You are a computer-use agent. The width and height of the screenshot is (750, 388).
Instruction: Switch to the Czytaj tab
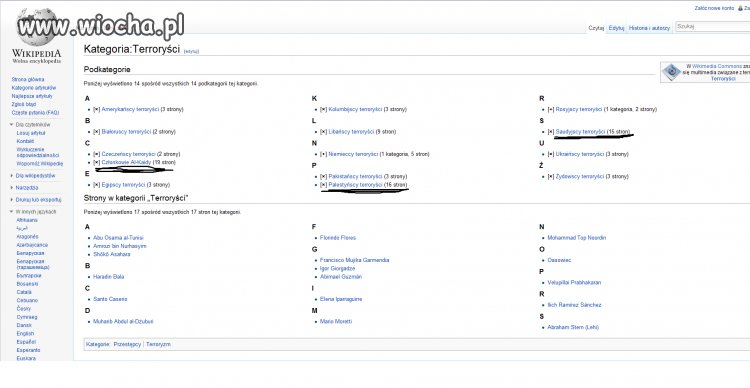(x=596, y=28)
